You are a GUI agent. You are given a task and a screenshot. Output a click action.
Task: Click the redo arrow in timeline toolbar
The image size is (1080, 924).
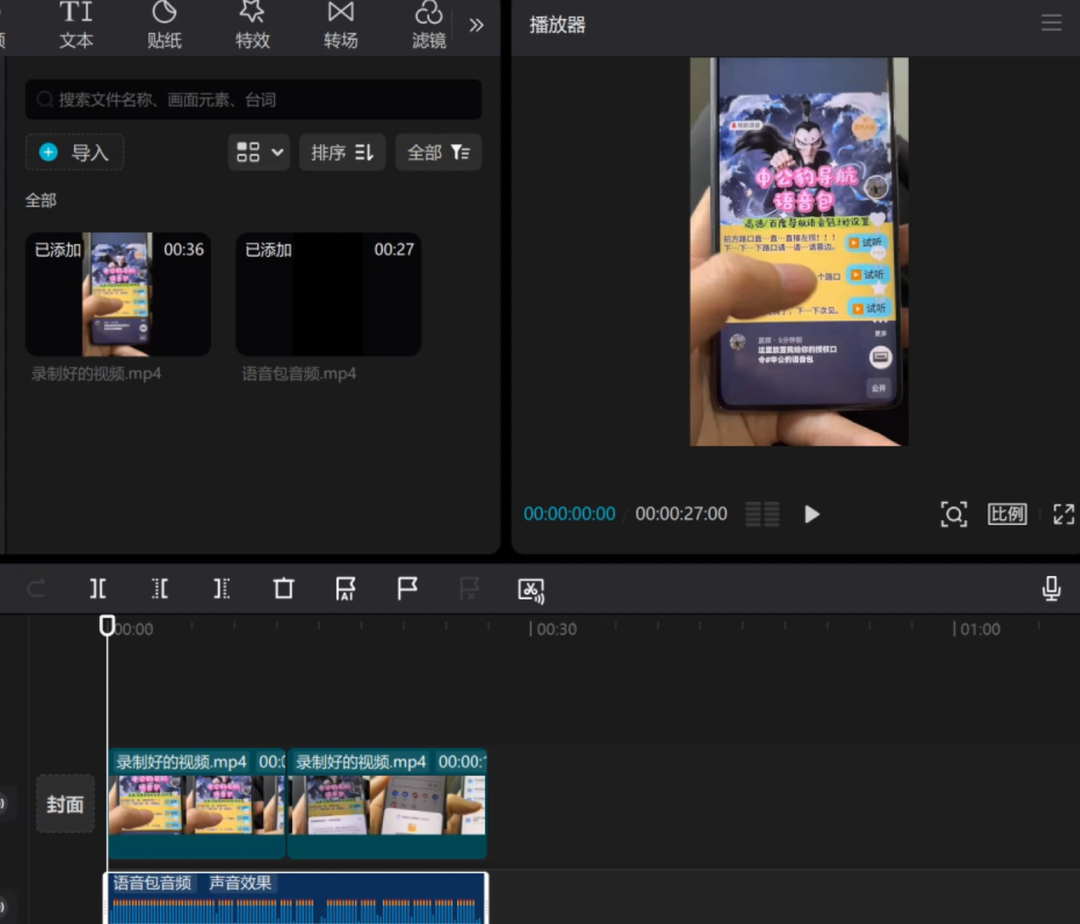pyautogui.click(x=36, y=589)
